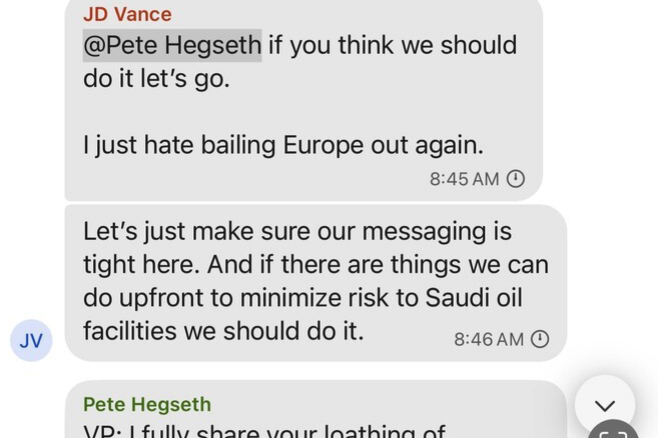Image resolution: width=669 pixels, height=438 pixels.
Task: Tap the 8:46 AM timestamp
Action: coord(489,340)
